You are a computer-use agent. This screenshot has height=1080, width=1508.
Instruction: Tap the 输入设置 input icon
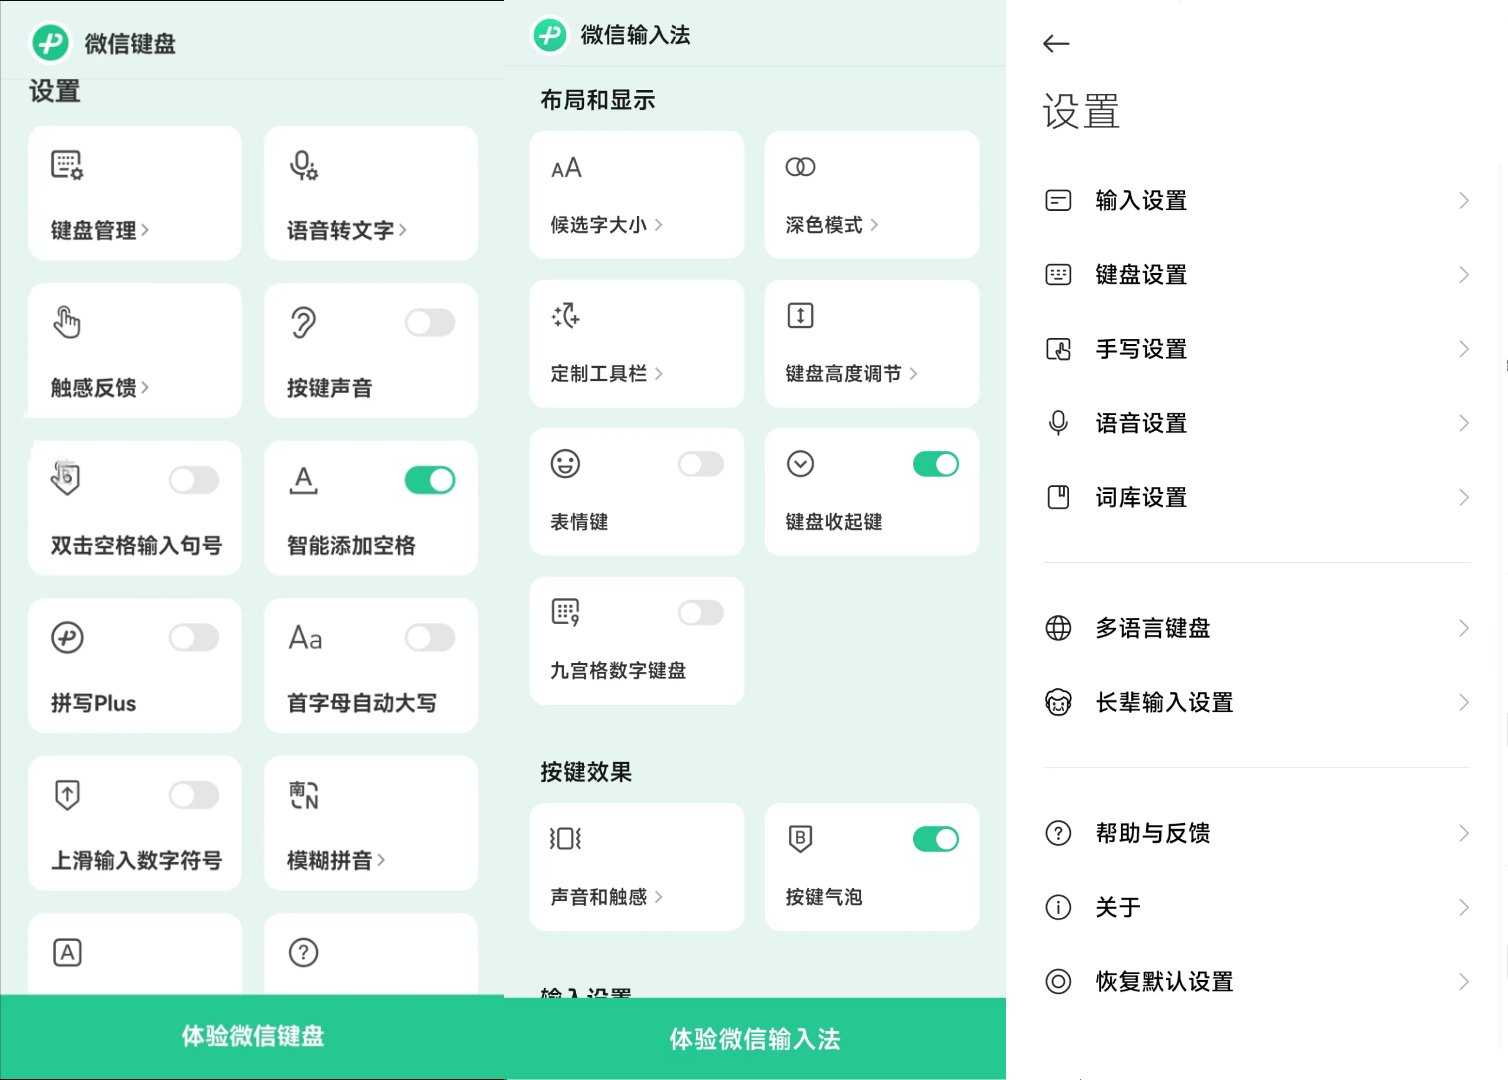pyautogui.click(x=1058, y=201)
